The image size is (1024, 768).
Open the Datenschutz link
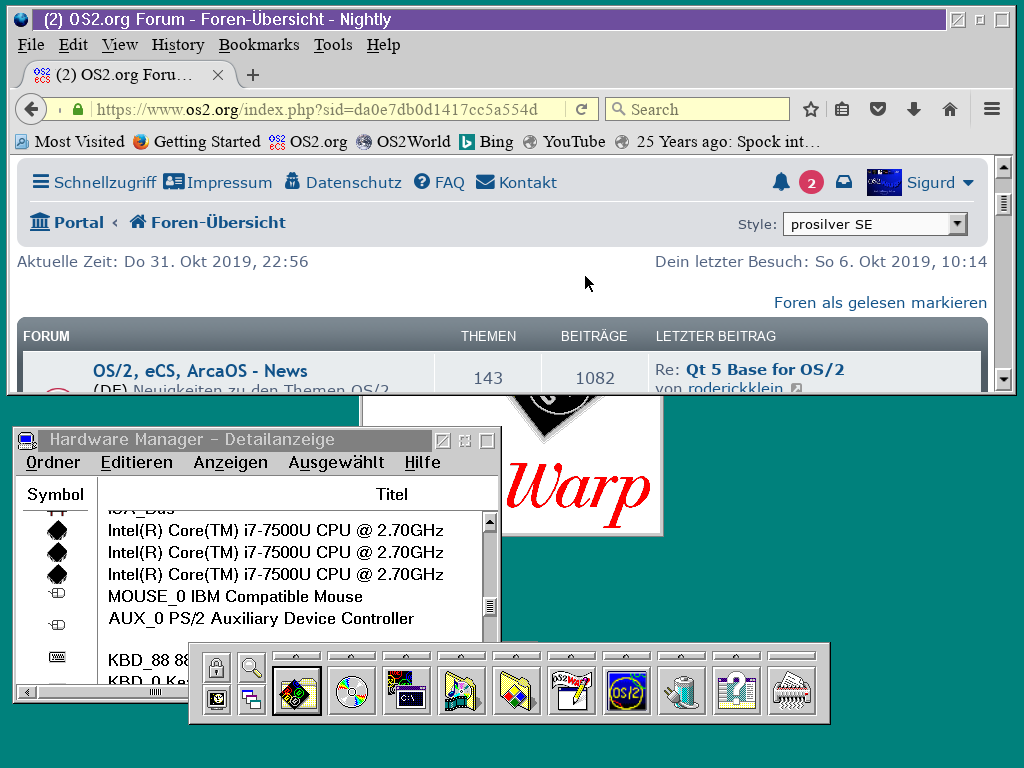click(x=344, y=182)
